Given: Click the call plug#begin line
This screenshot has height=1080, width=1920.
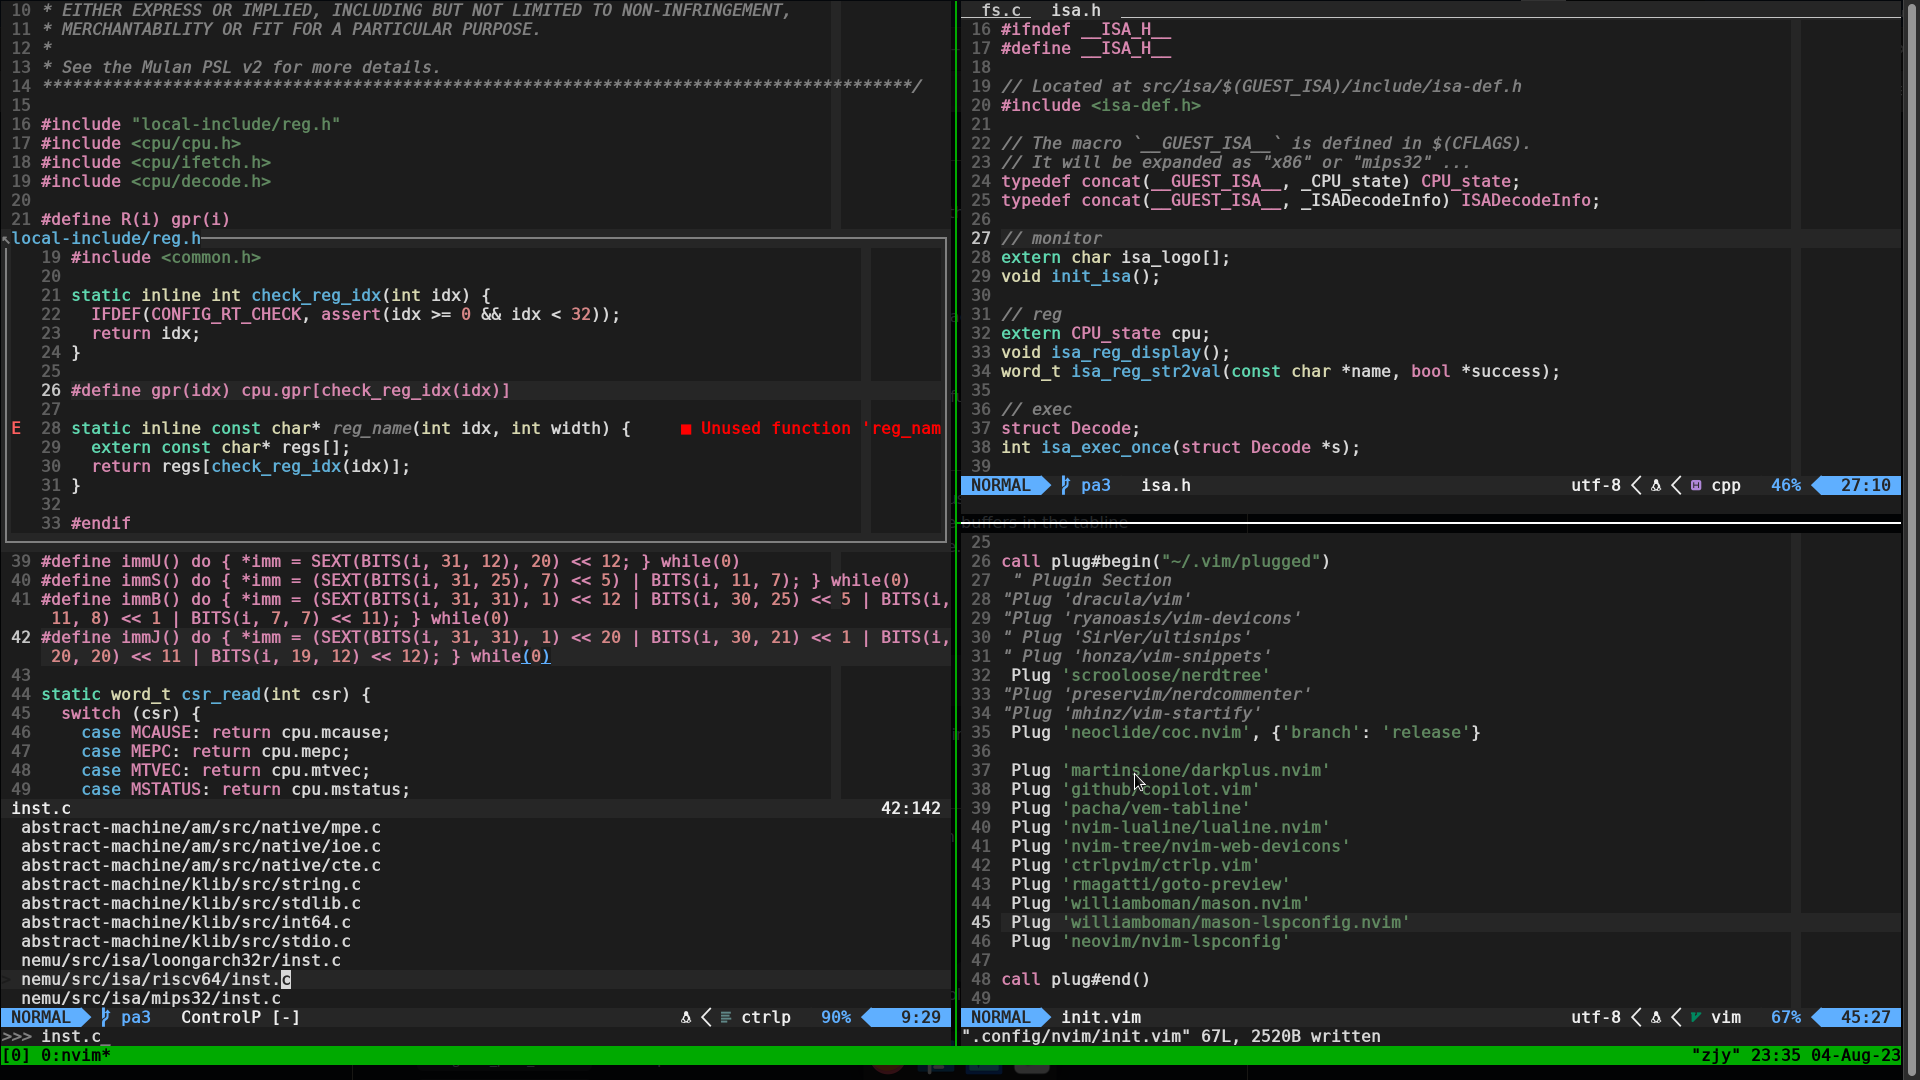Looking at the screenshot, I should point(1166,561).
